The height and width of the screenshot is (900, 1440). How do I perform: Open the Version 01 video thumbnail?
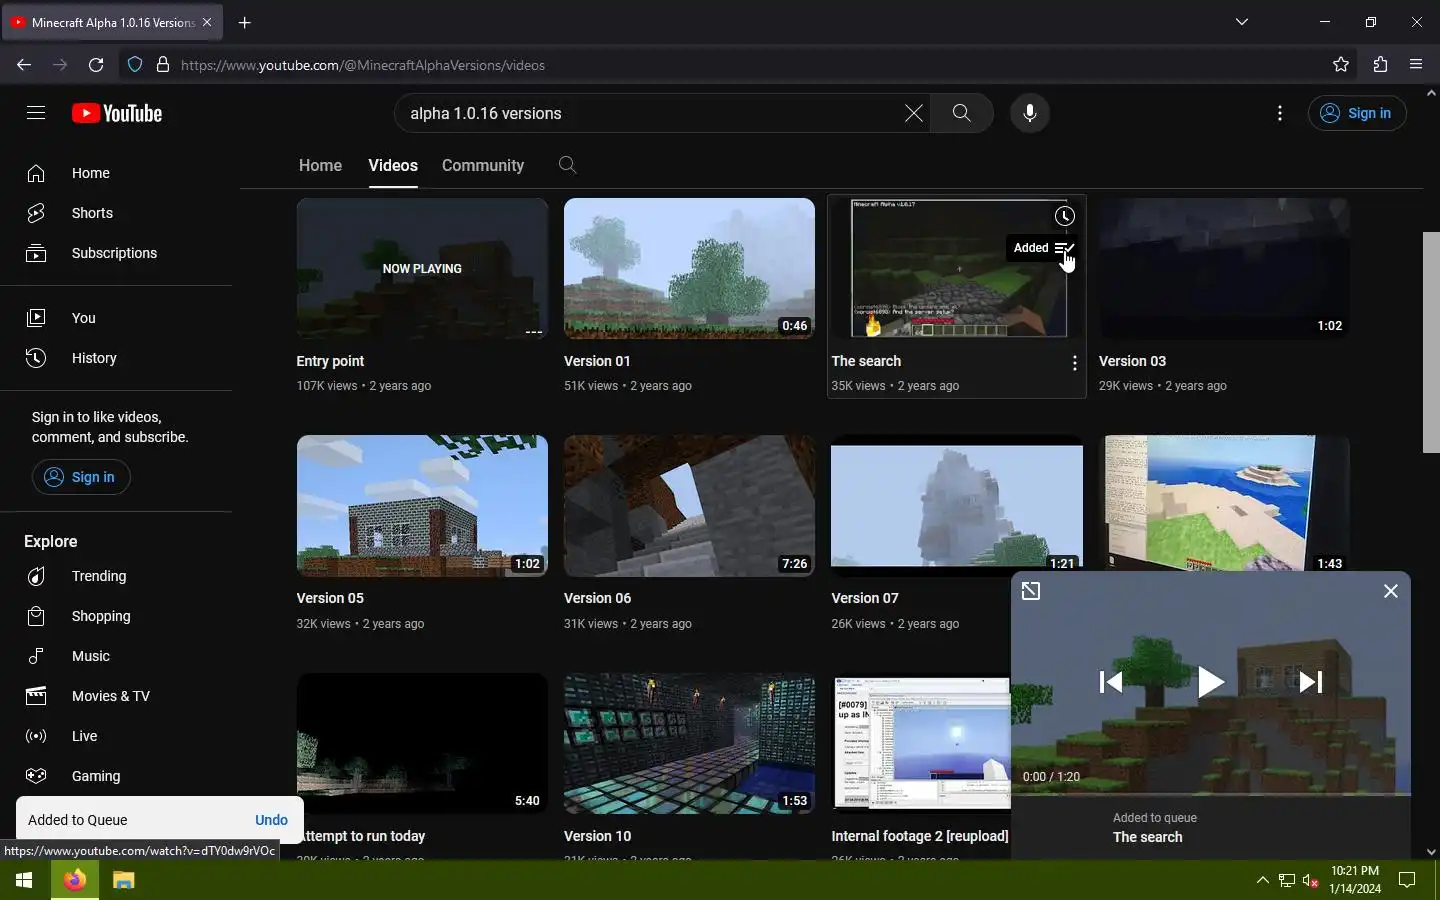[x=689, y=268]
